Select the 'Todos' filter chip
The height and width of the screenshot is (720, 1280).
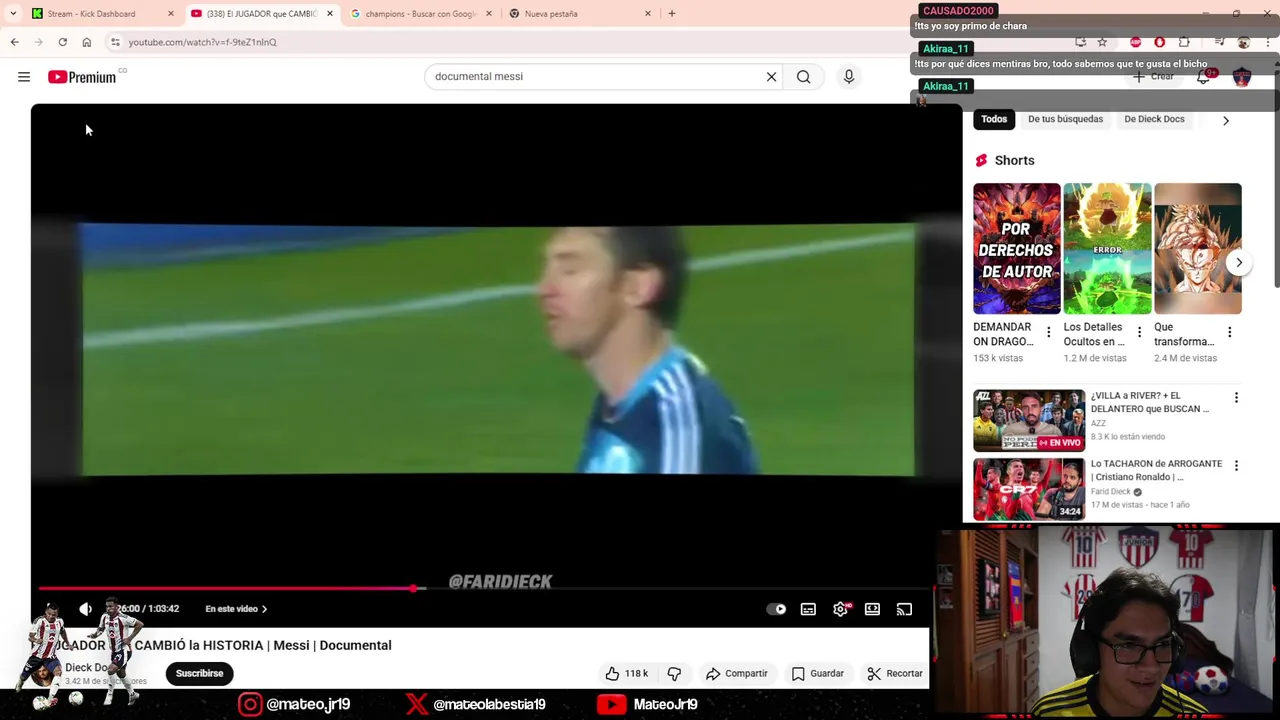pyautogui.click(x=994, y=119)
